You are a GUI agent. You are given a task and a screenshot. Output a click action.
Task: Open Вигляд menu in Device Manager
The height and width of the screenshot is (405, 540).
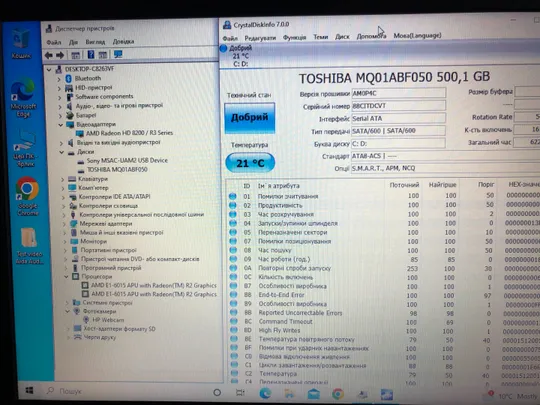click(x=95, y=42)
